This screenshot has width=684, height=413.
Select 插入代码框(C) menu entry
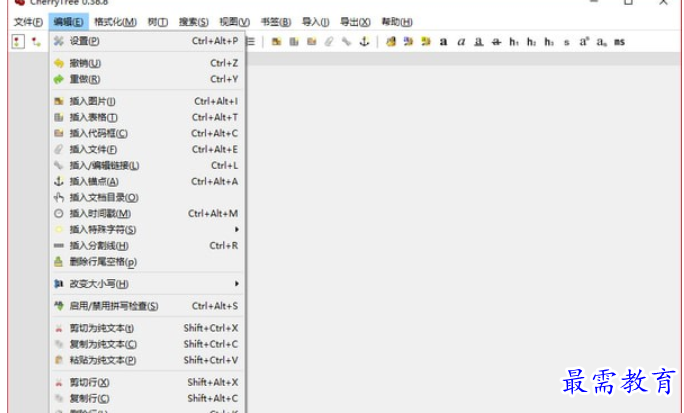click(147, 133)
